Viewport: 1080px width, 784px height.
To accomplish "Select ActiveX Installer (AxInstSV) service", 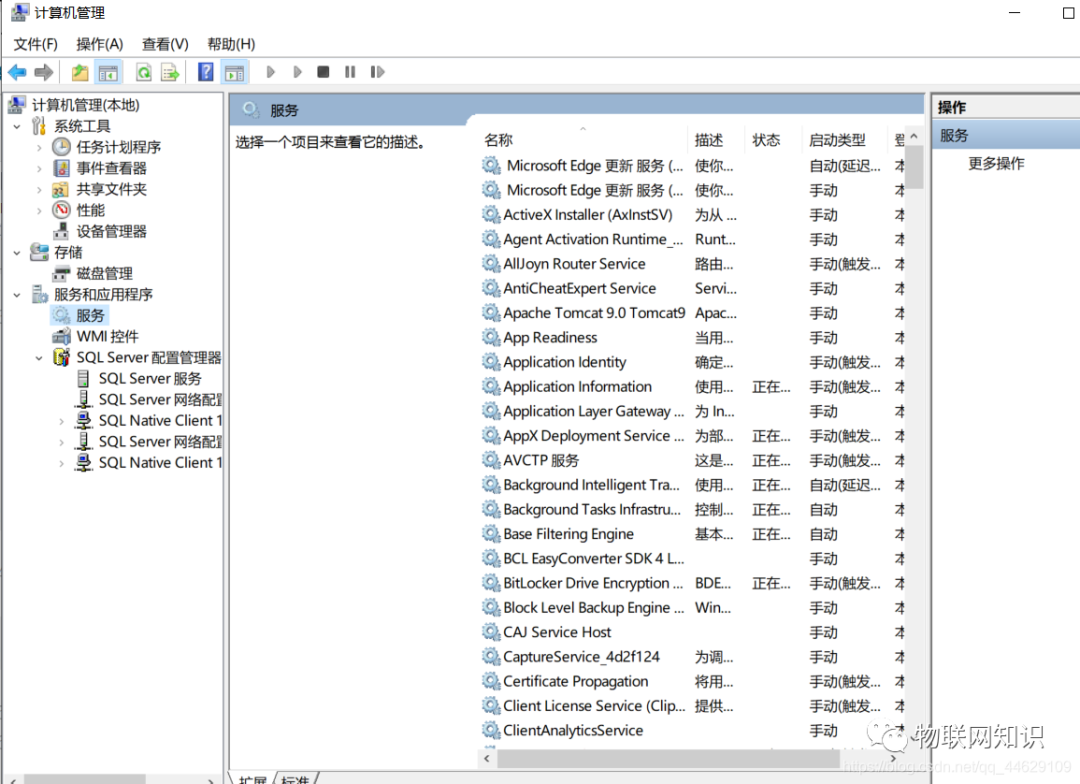I will click(692, 215).
